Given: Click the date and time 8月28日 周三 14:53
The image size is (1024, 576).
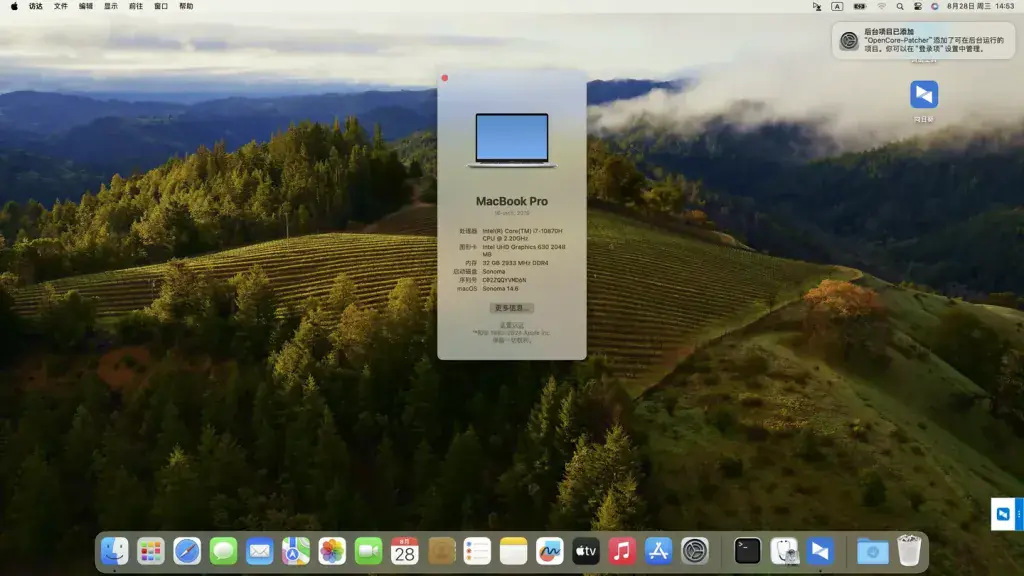Looking at the screenshot, I should click(980, 7).
